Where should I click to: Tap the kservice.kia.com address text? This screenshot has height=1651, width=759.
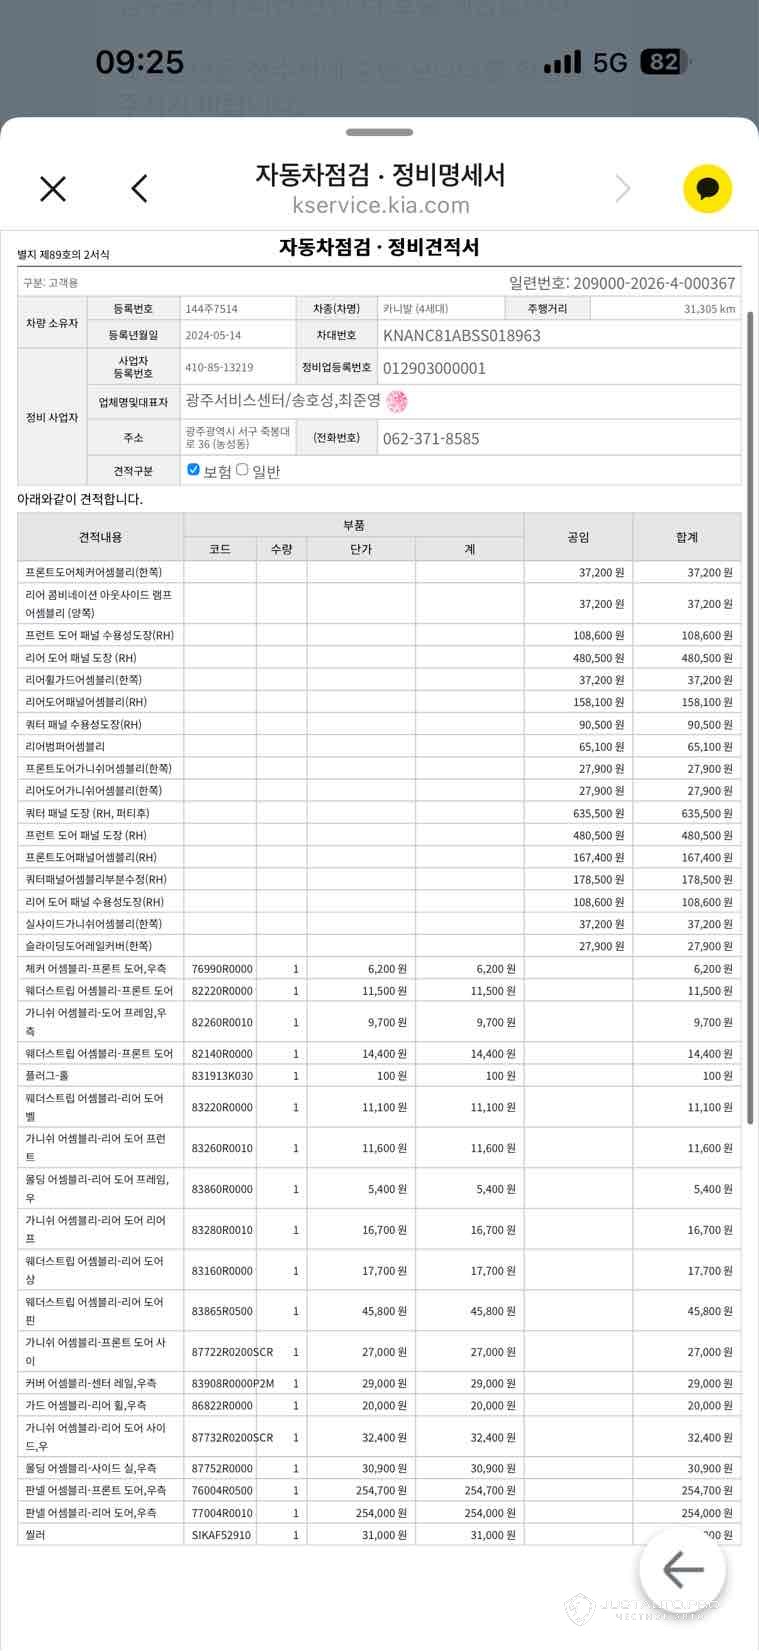click(x=381, y=205)
